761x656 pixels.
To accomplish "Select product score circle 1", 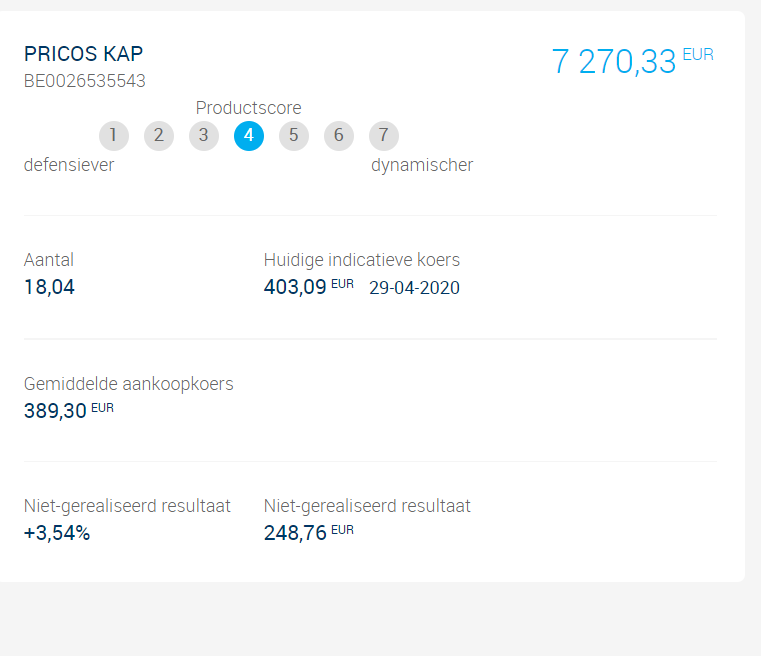I will [x=114, y=136].
